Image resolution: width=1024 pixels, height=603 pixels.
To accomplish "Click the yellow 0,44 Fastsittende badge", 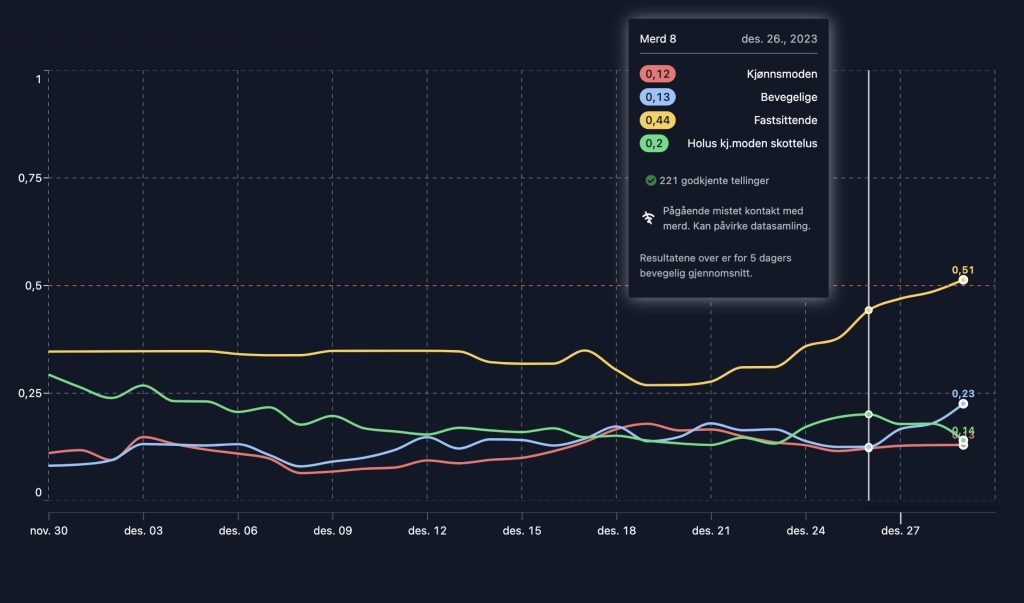I will coord(658,120).
